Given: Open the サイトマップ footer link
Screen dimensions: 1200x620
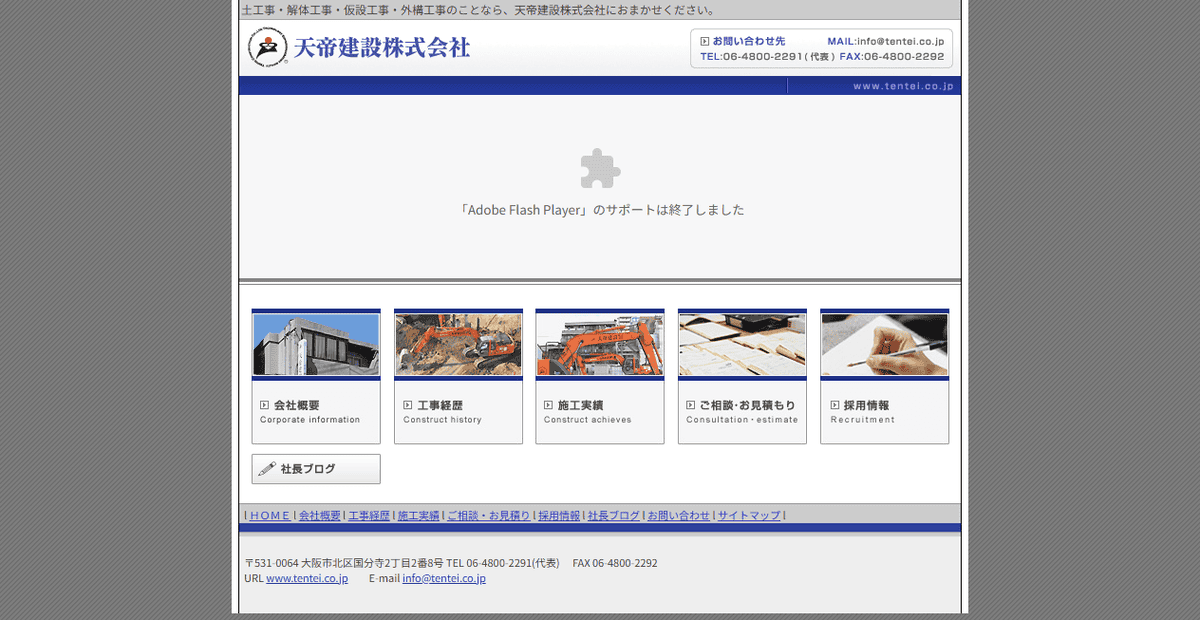Looking at the screenshot, I should pyautogui.click(x=748, y=515).
